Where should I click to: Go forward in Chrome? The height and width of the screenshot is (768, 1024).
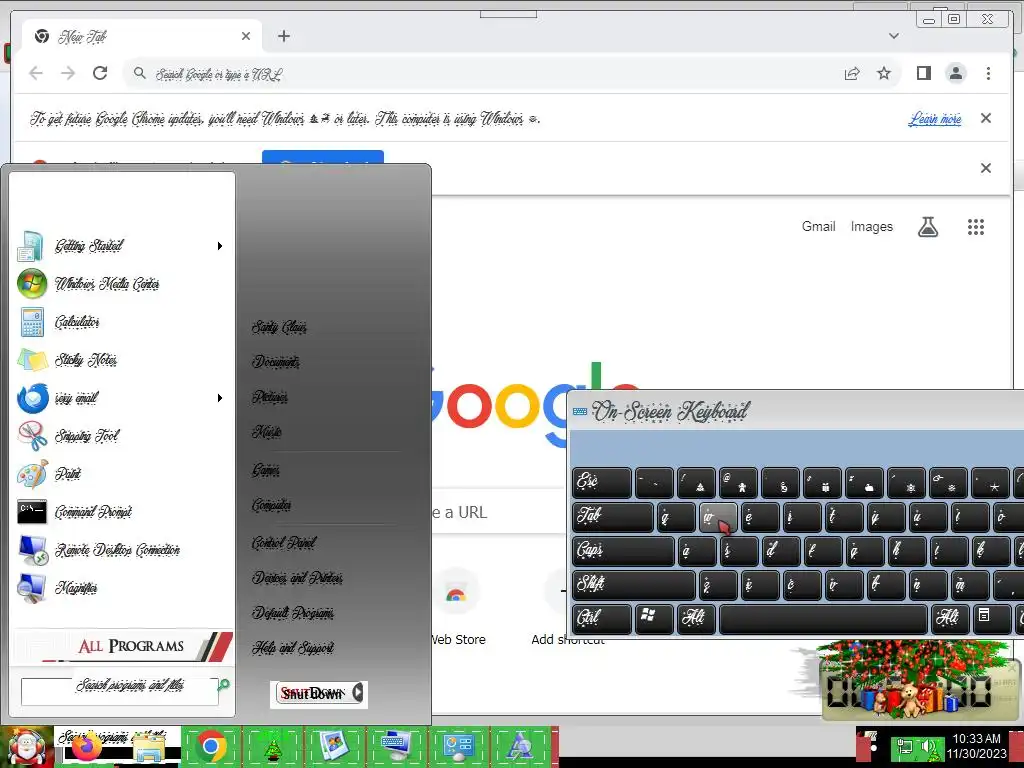tap(68, 73)
